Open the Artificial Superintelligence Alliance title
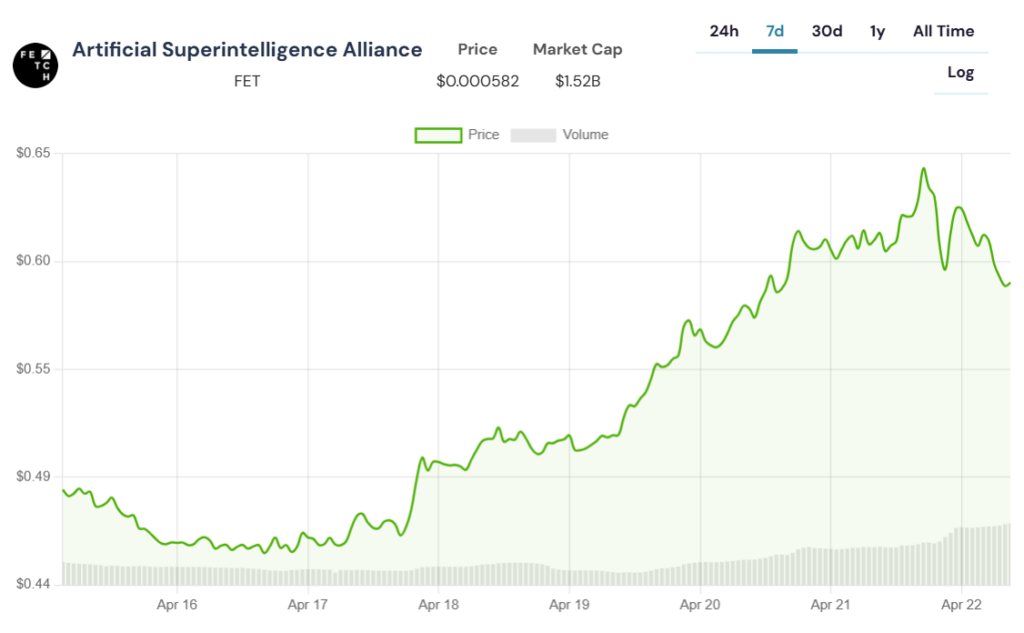 click(247, 49)
